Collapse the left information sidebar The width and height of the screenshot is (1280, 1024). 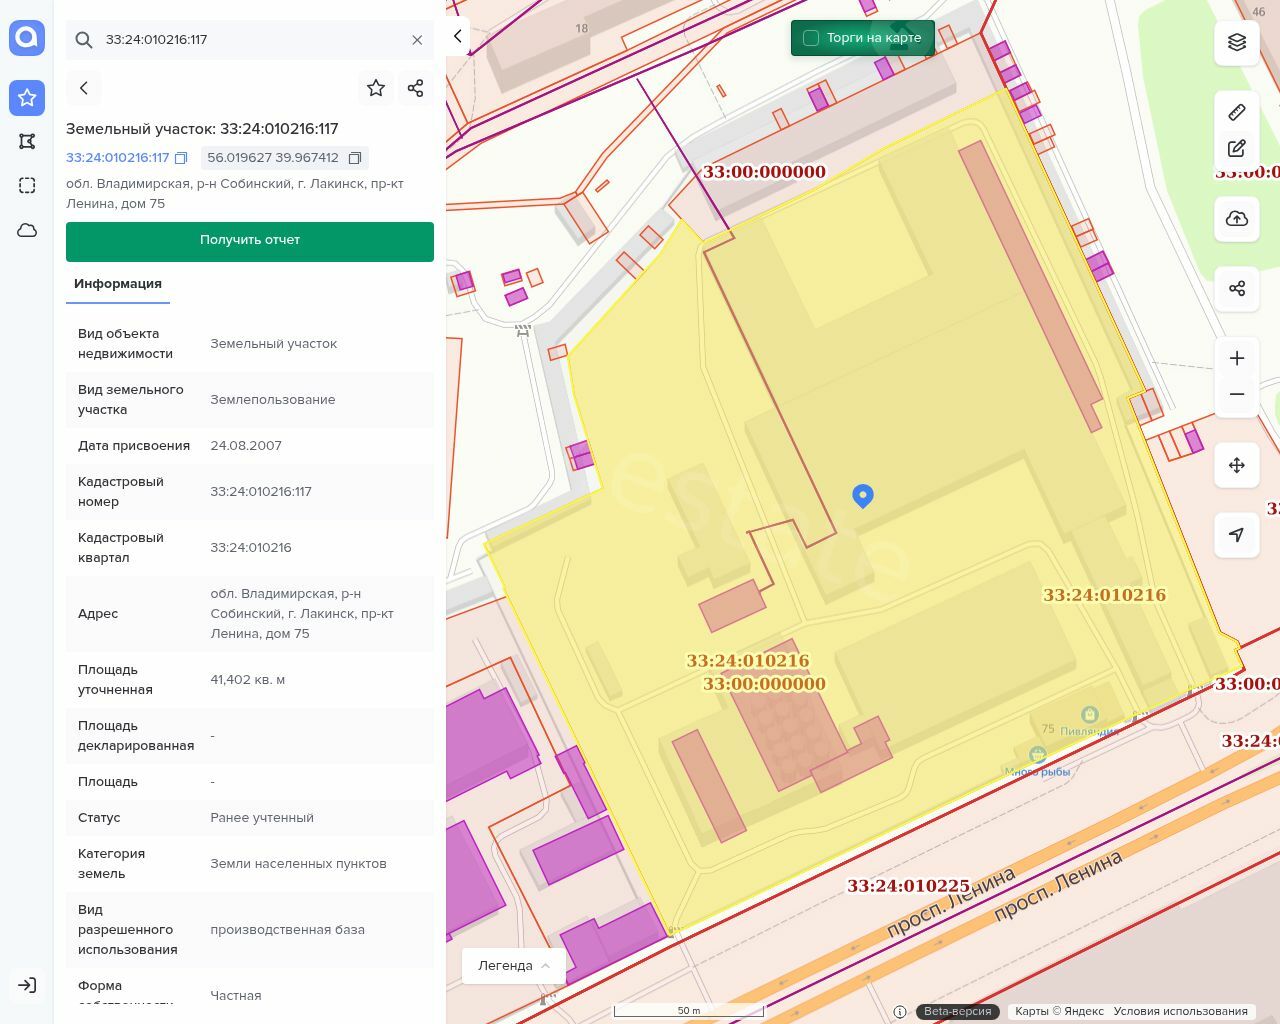[457, 37]
